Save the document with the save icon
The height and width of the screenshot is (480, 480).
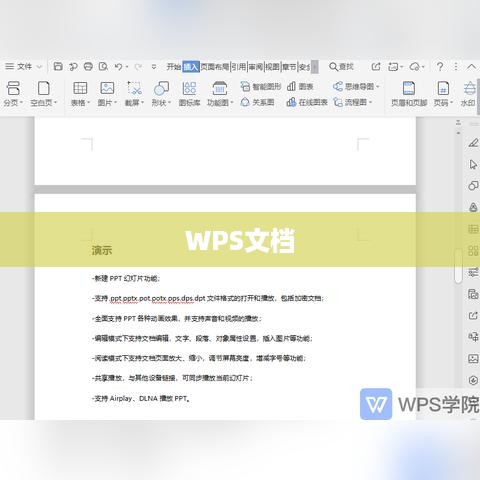click(x=58, y=67)
